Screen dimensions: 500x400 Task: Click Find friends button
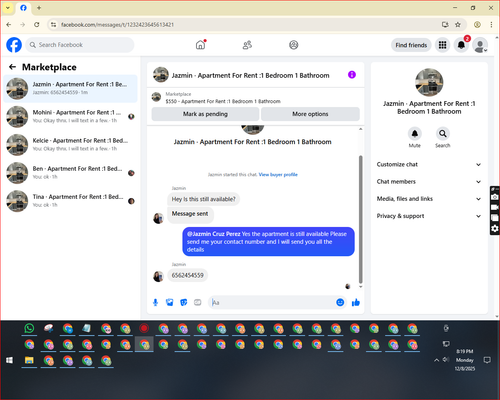[411, 45]
